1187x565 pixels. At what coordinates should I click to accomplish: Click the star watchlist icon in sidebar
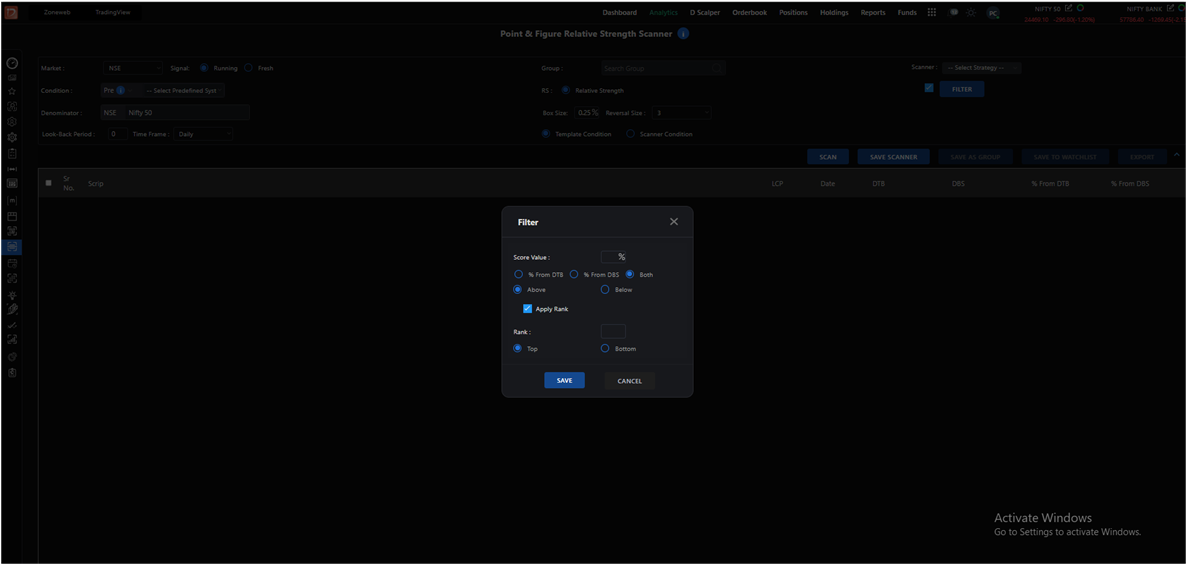coord(12,90)
